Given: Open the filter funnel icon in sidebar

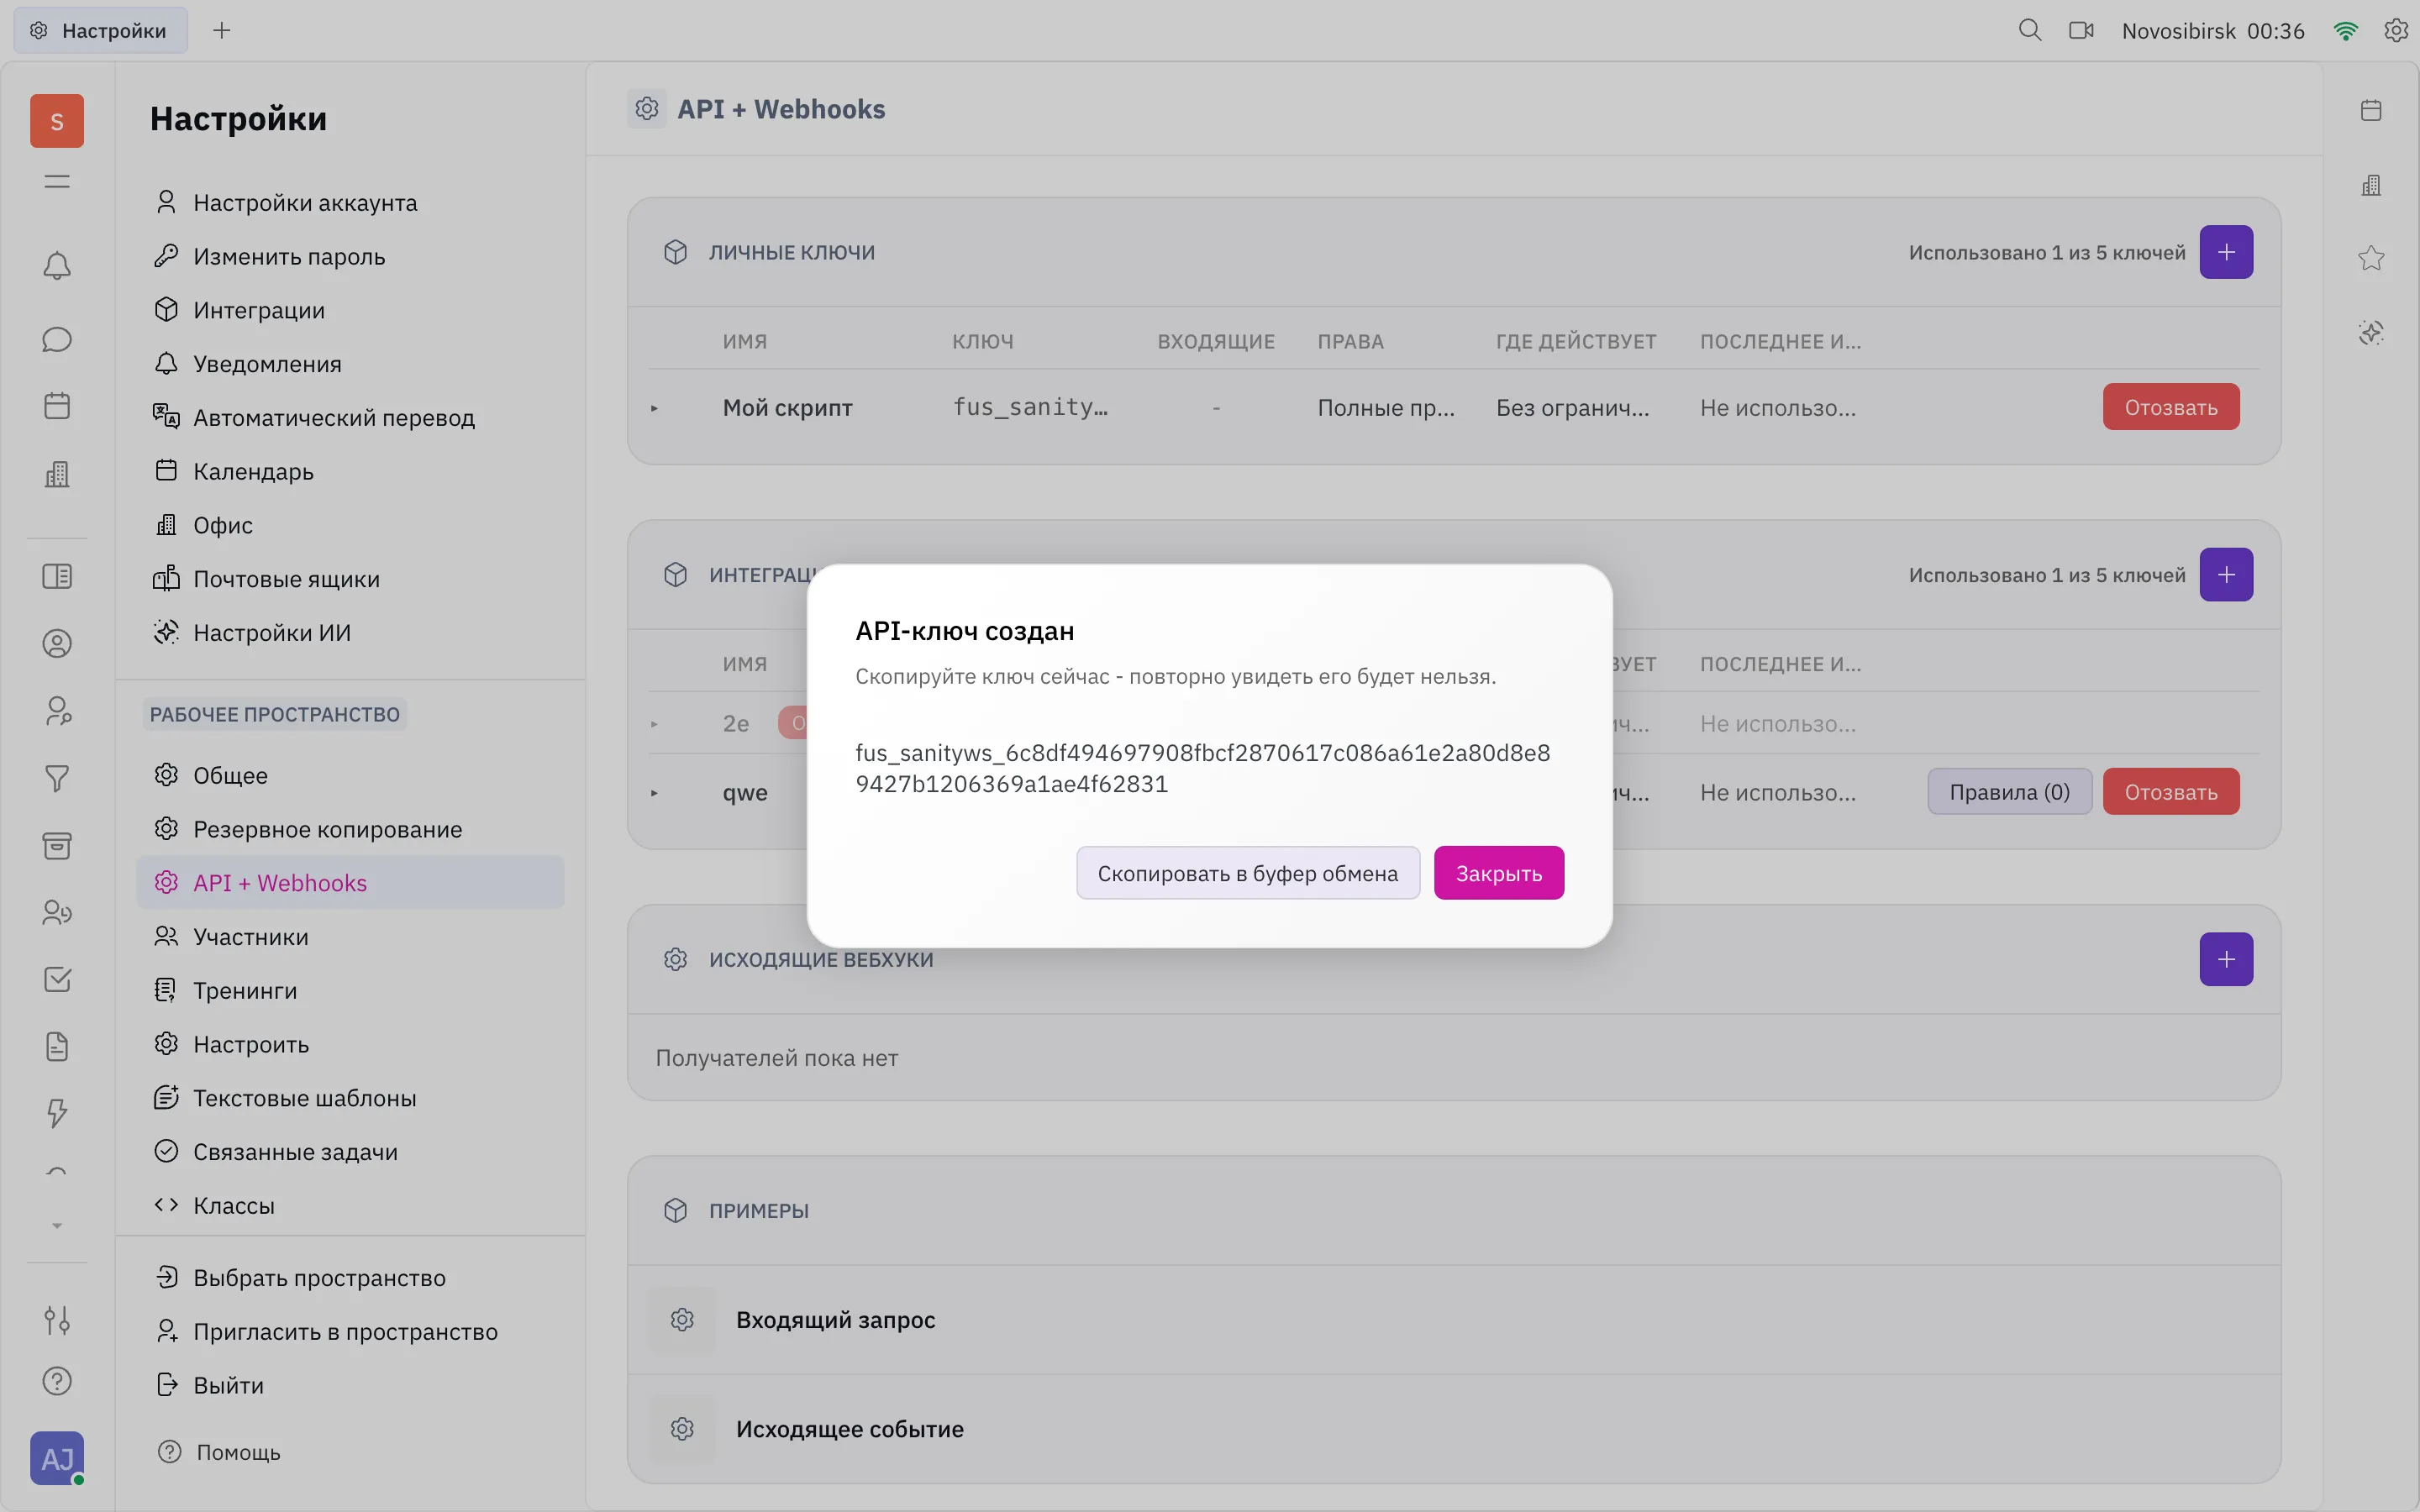Looking at the screenshot, I should click(x=57, y=779).
